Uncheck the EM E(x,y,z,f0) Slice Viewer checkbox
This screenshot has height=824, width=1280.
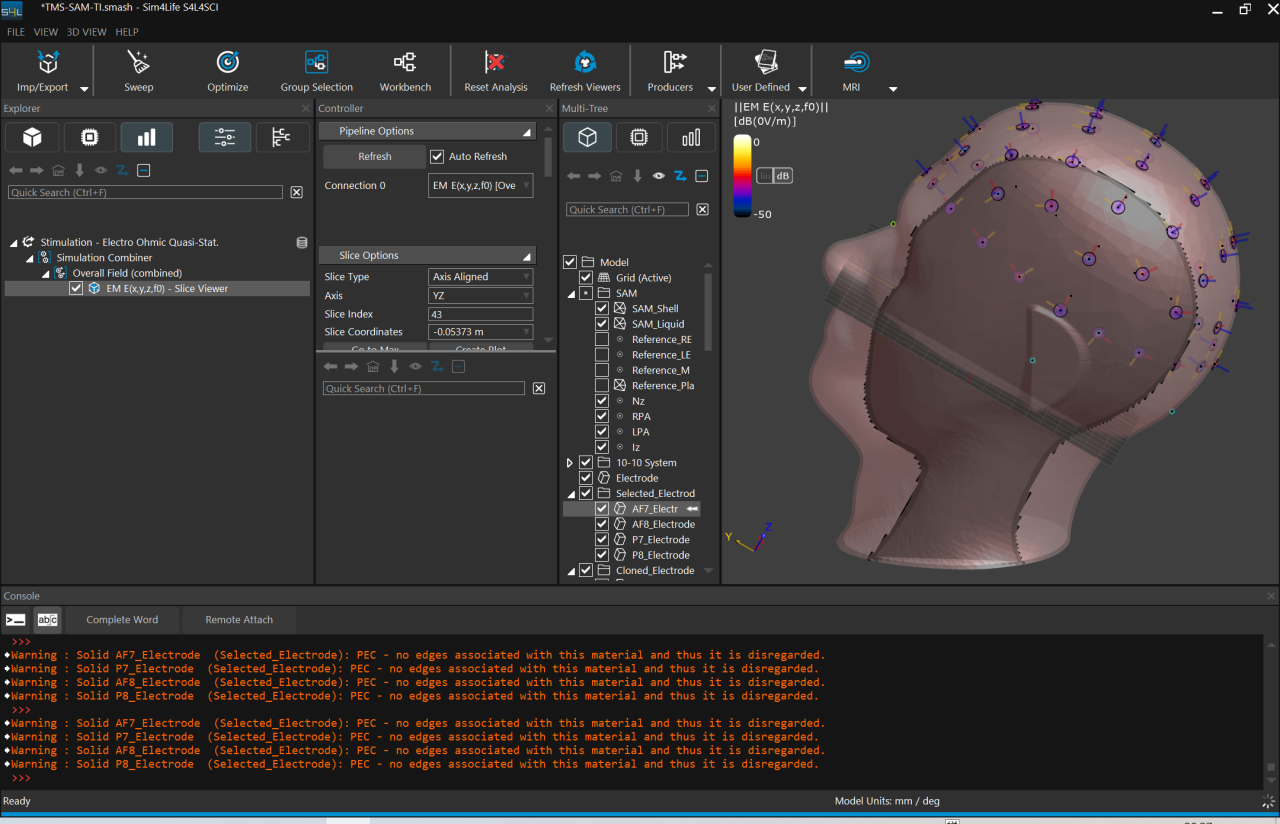click(x=76, y=288)
